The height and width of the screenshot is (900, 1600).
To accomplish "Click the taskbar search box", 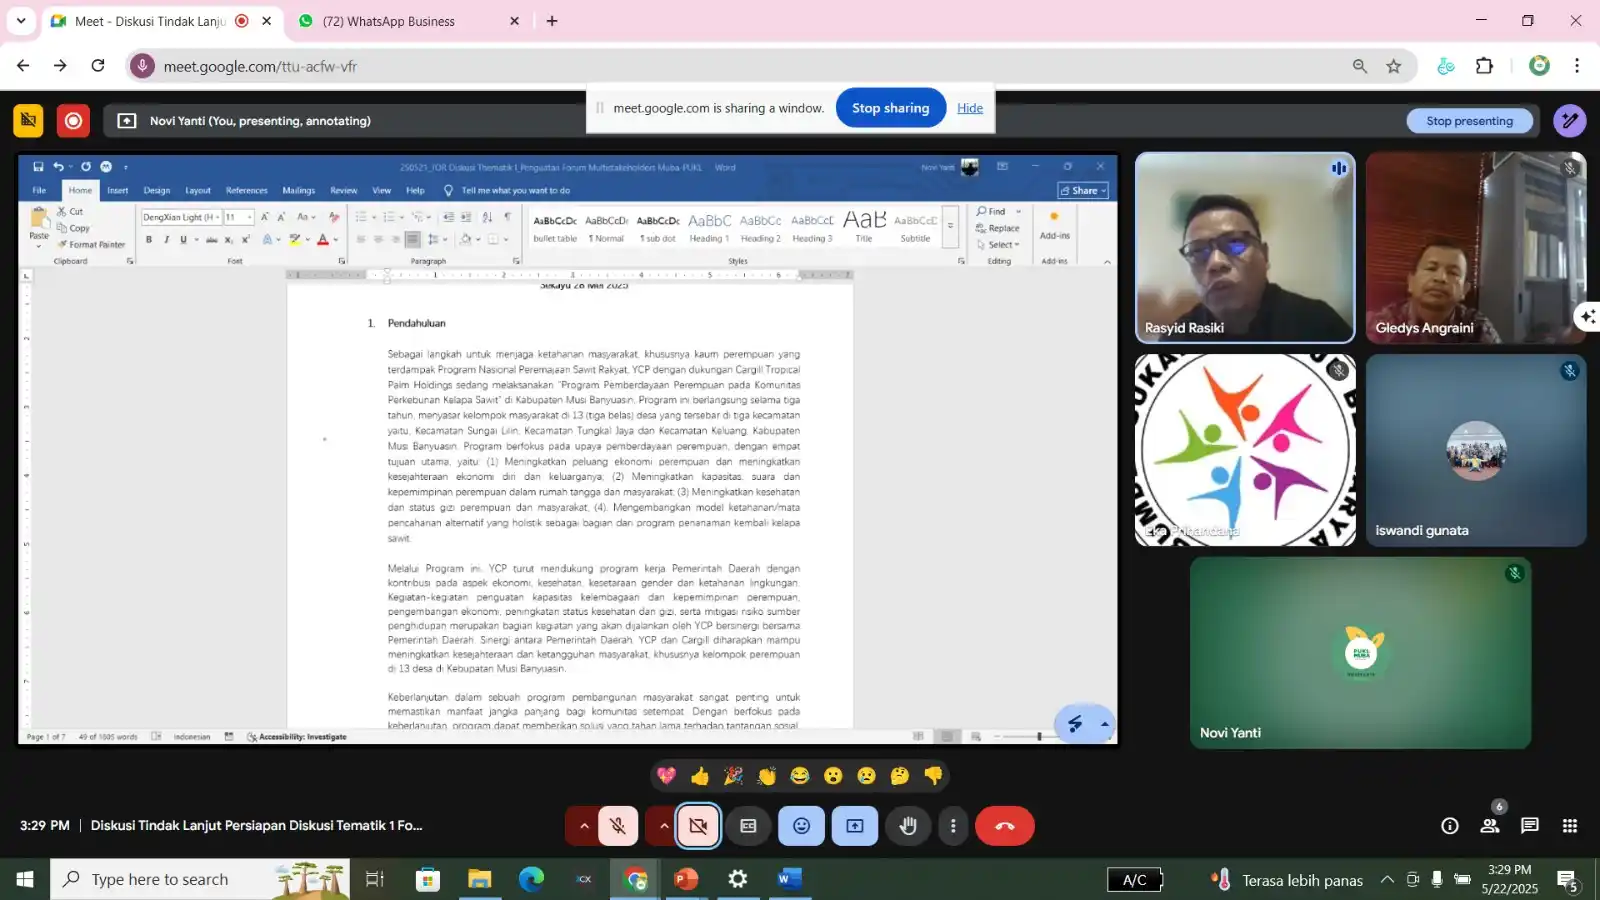I will point(200,879).
